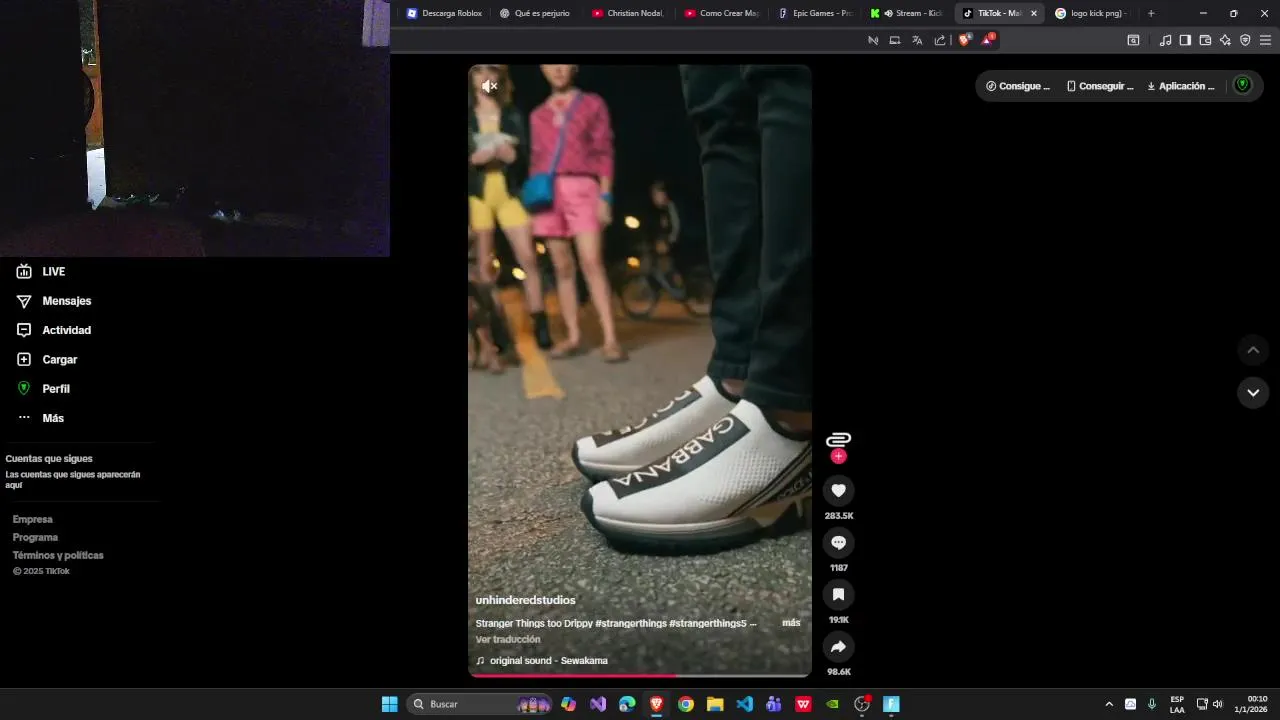Close the TikTok browser tab

point(1034,13)
